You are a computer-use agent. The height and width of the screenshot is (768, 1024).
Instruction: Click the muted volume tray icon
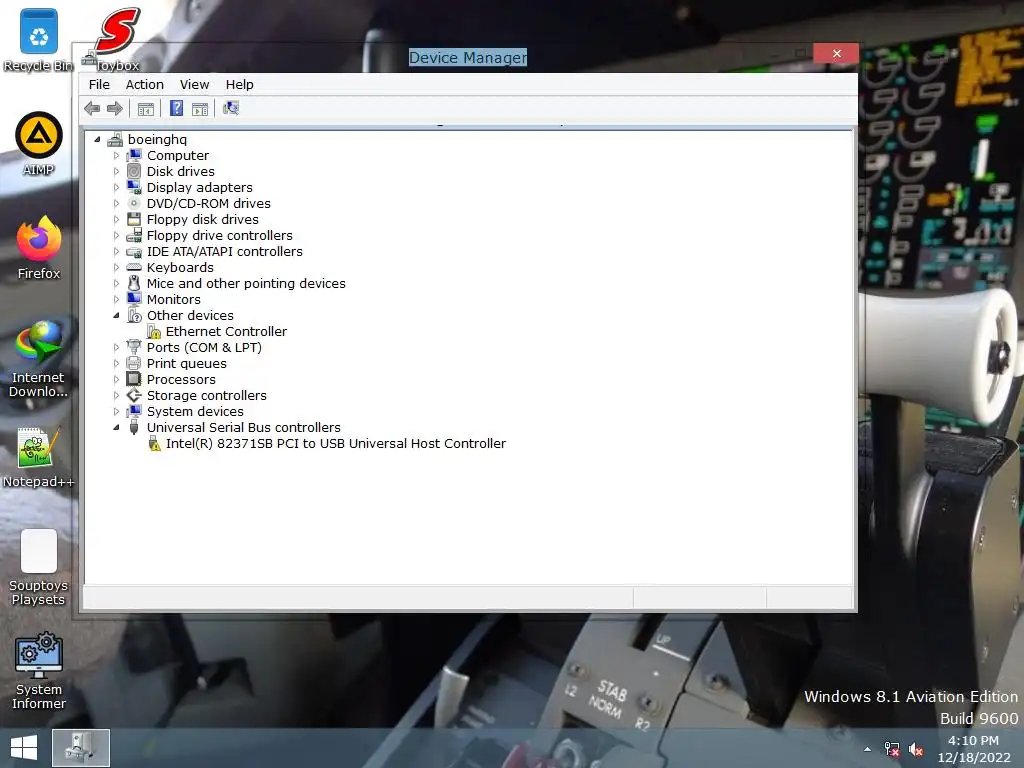(916, 749)
